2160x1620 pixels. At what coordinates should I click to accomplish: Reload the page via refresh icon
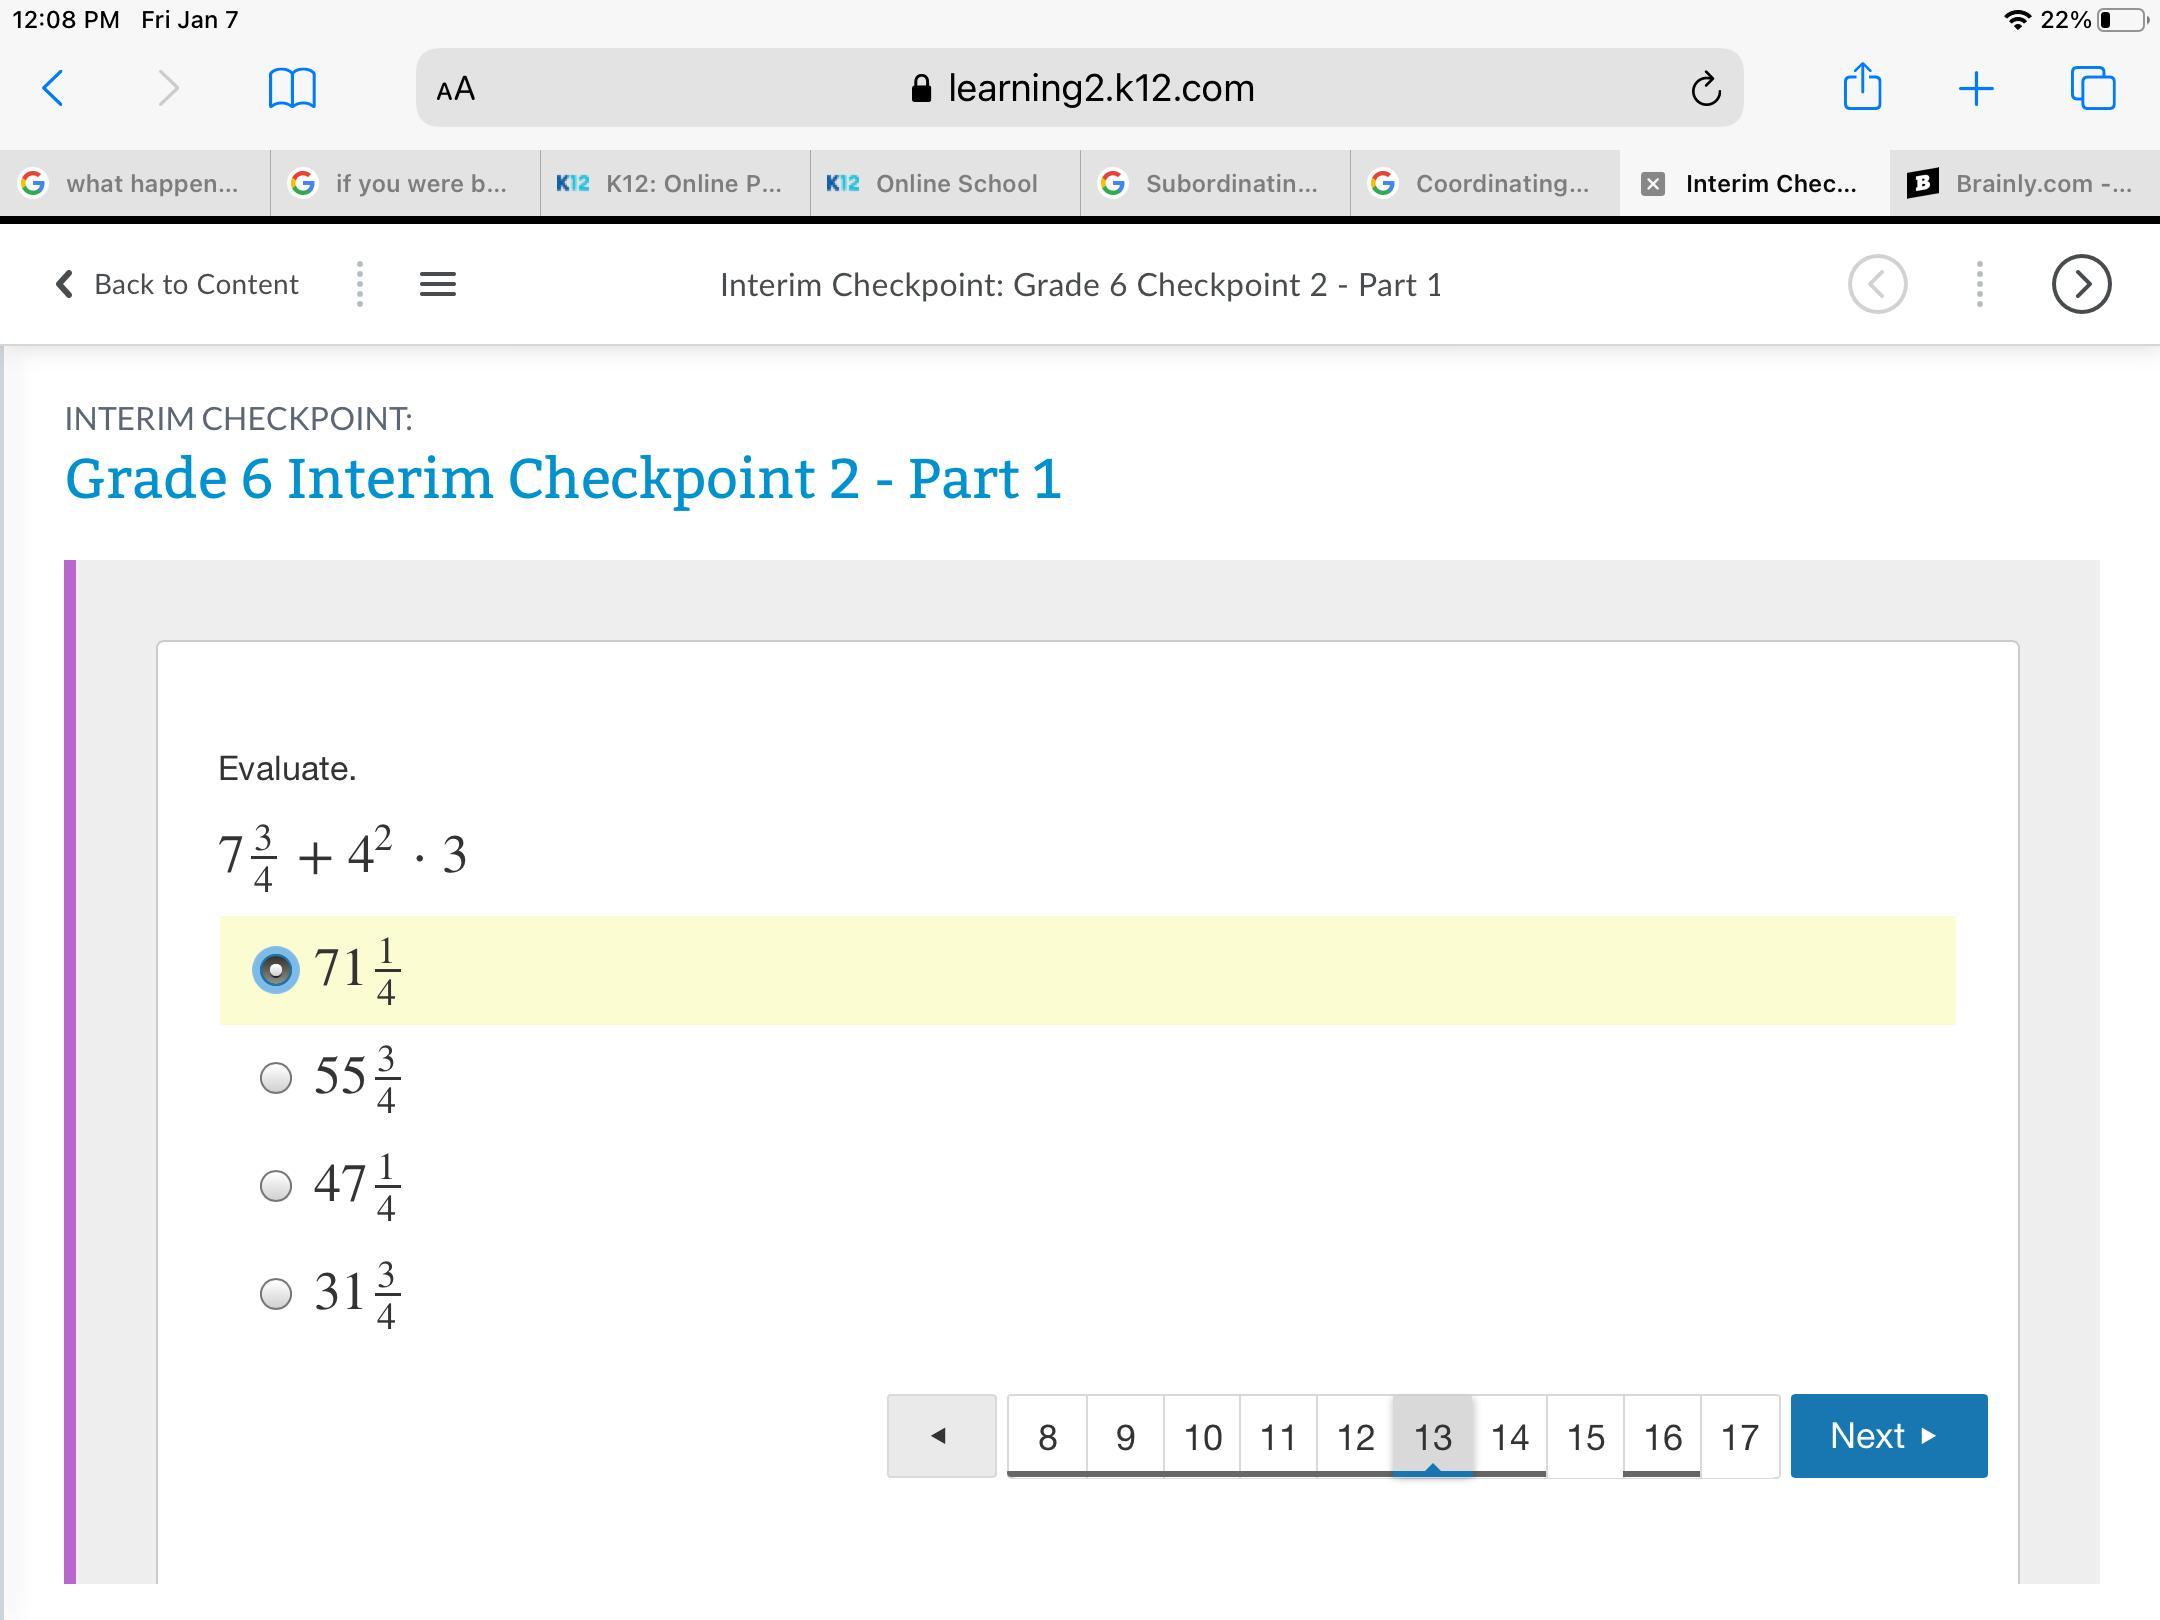point(1705,90)
